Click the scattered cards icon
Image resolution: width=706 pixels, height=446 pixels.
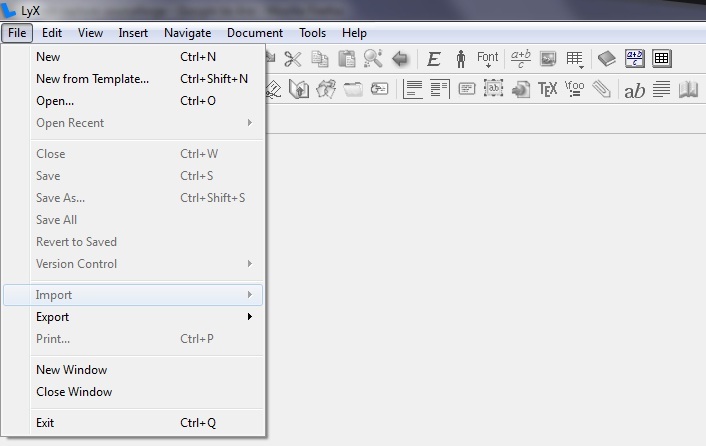click(x=326, y=89)
